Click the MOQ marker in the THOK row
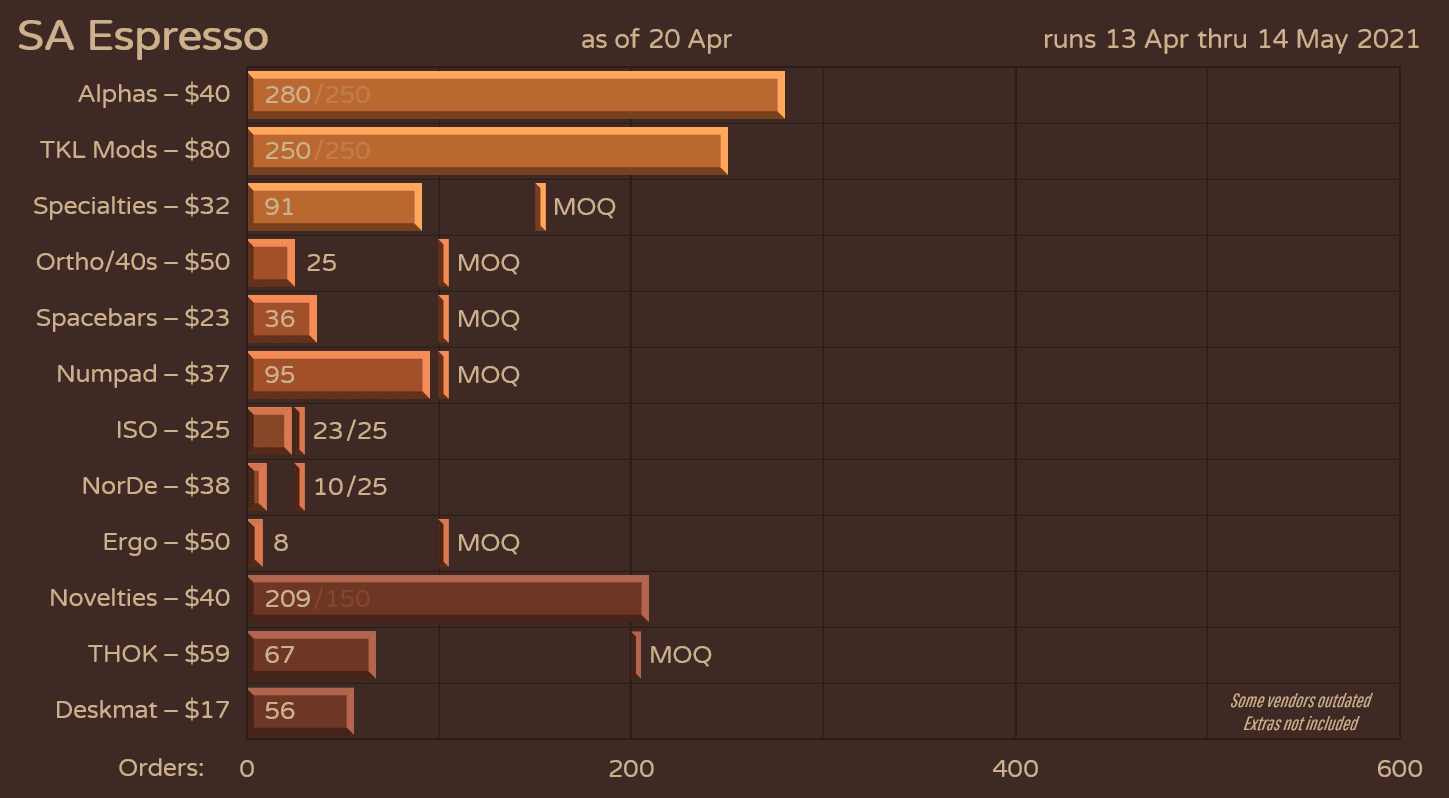This screenshot has width=1449, height=798. 637,655
